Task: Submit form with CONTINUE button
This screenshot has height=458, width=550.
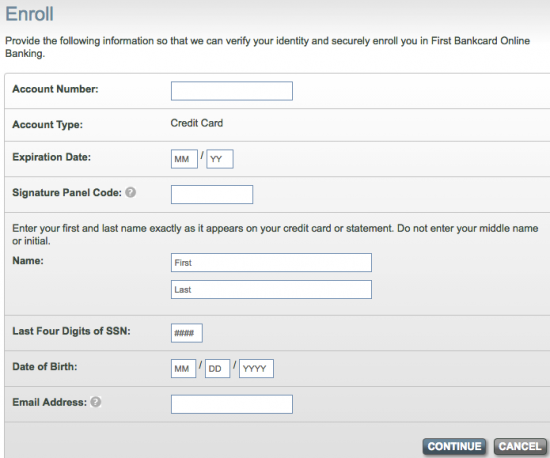Action: [x=454, y=446]
